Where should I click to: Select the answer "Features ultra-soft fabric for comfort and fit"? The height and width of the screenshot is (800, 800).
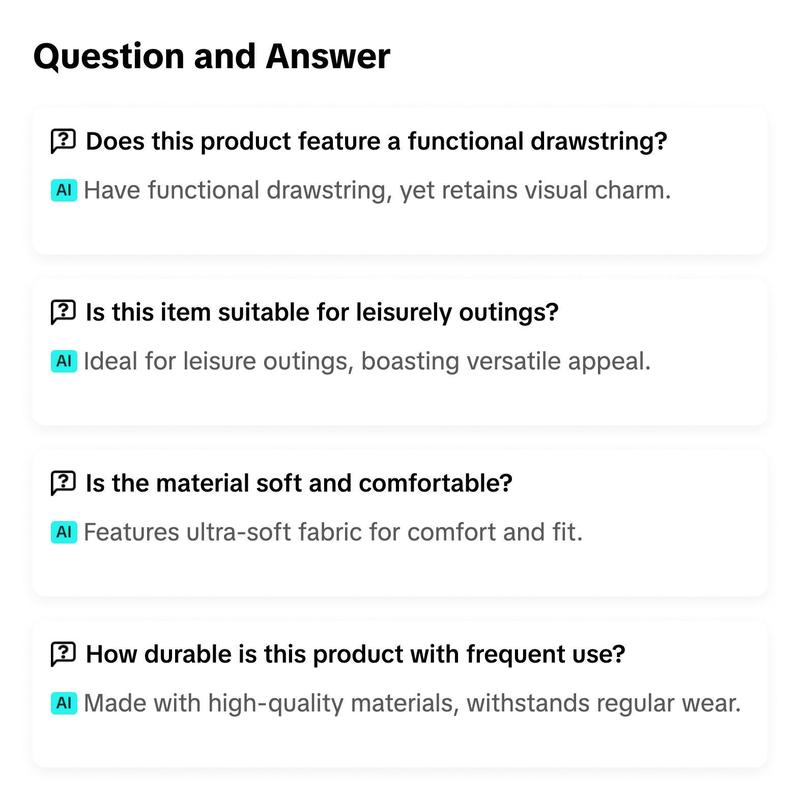333,532
